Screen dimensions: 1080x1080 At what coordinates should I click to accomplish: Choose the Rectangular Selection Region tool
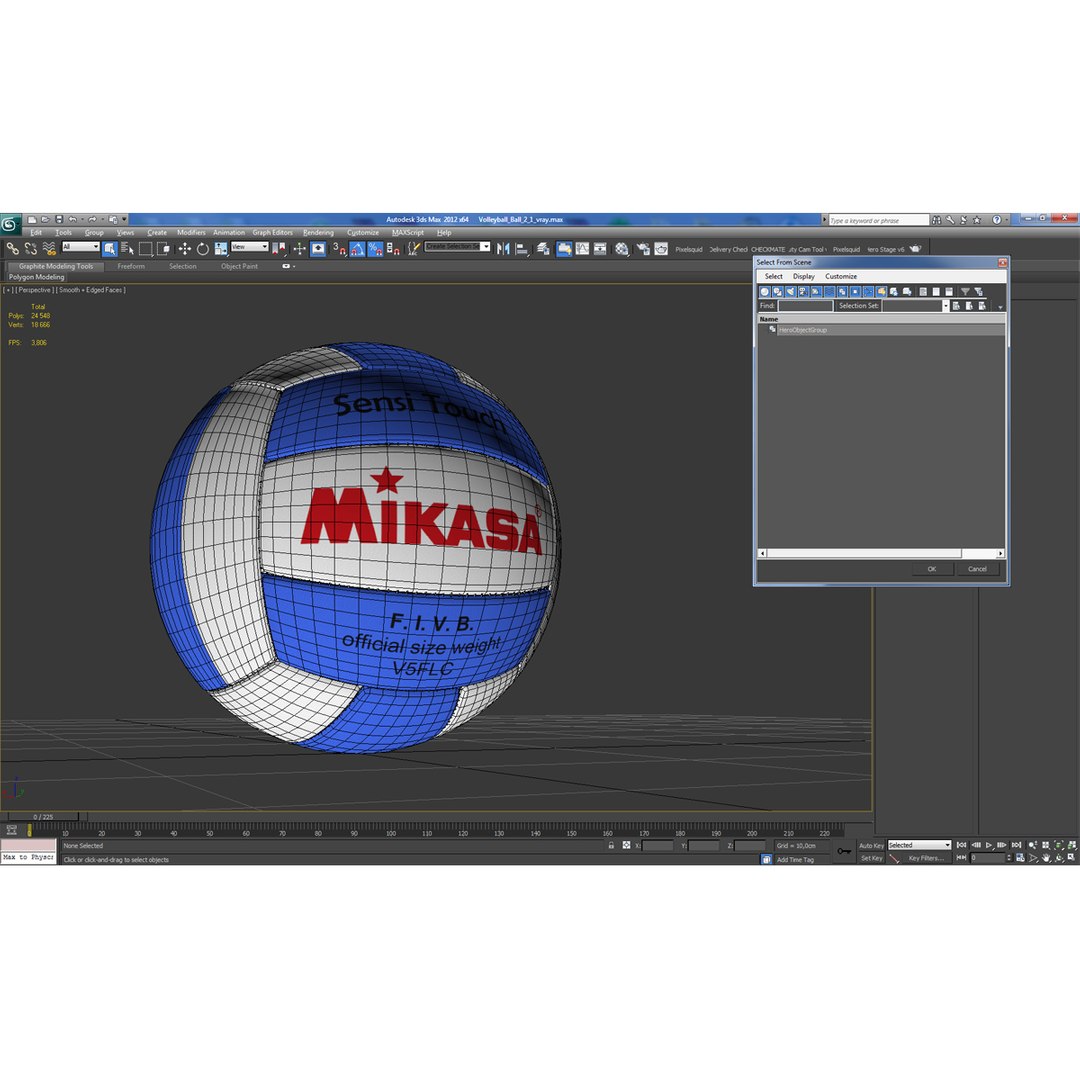[x=145, y=249]
